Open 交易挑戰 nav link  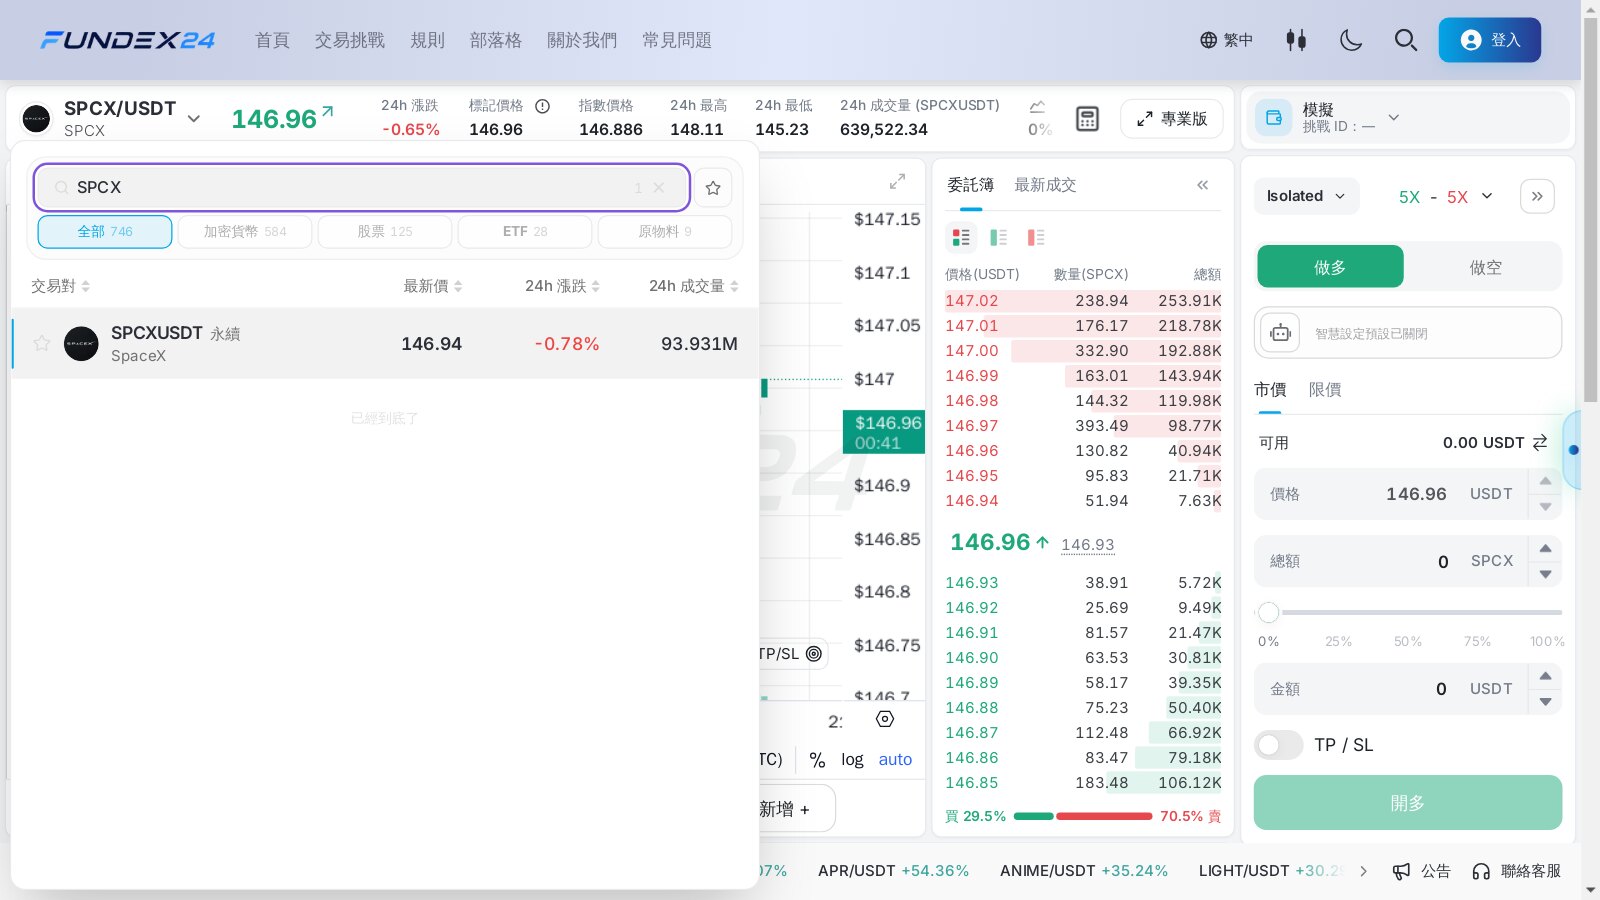point(350,40)
